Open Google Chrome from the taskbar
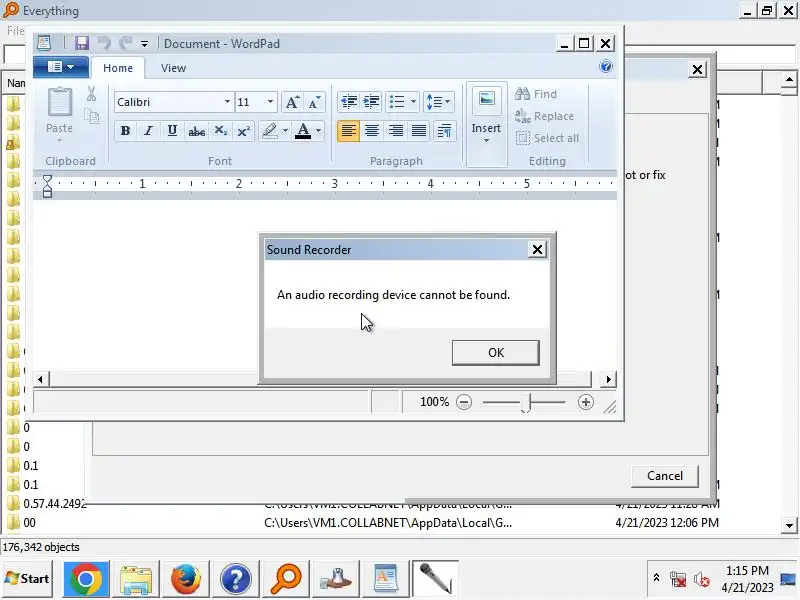800x600 pixels. 86,579
